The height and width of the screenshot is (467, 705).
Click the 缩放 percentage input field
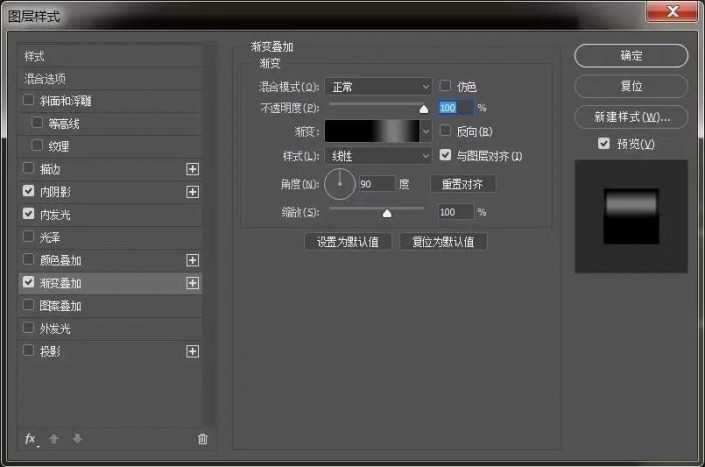(x=454, y=212)
